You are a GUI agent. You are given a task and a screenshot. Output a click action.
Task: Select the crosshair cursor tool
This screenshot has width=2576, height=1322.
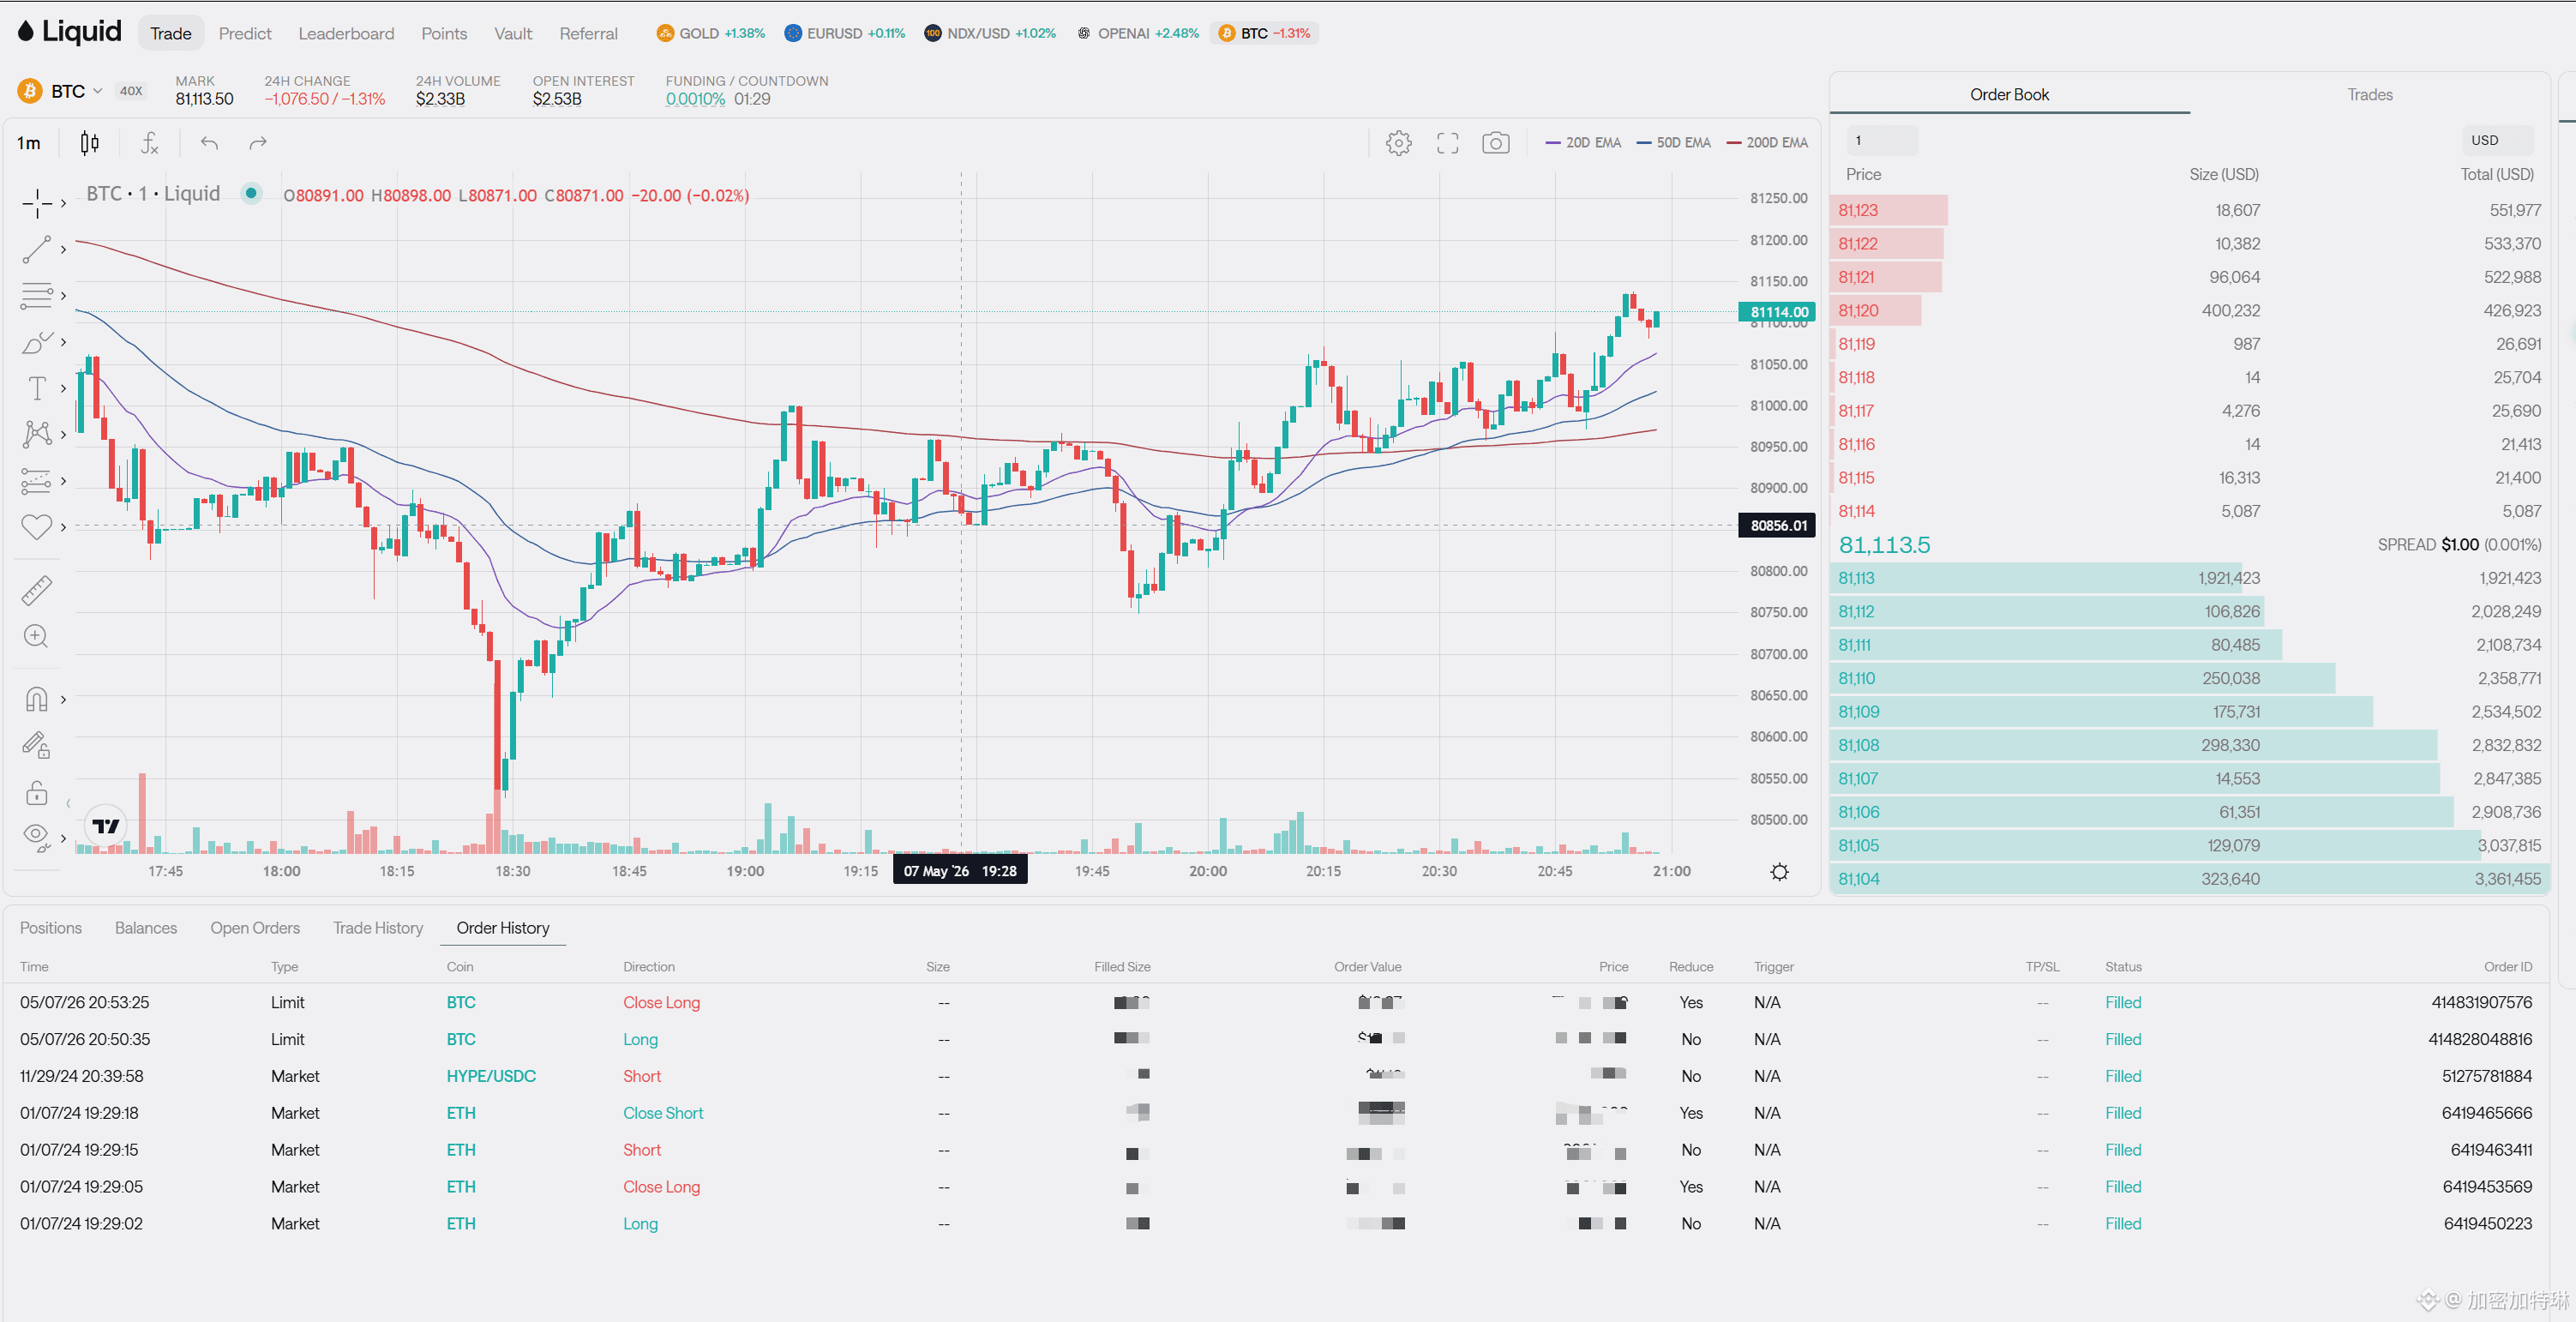pos(37,203)
